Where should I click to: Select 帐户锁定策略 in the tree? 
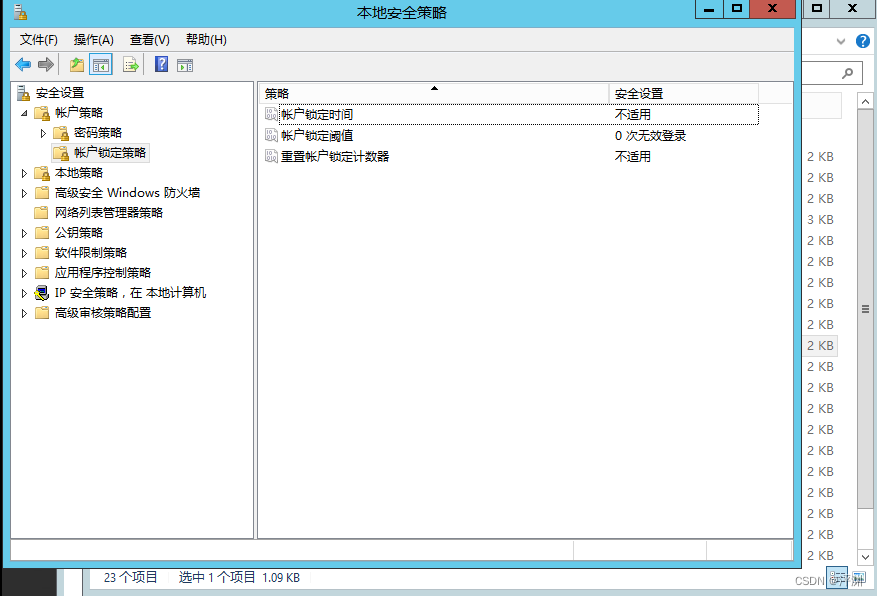tap(110, 153)
